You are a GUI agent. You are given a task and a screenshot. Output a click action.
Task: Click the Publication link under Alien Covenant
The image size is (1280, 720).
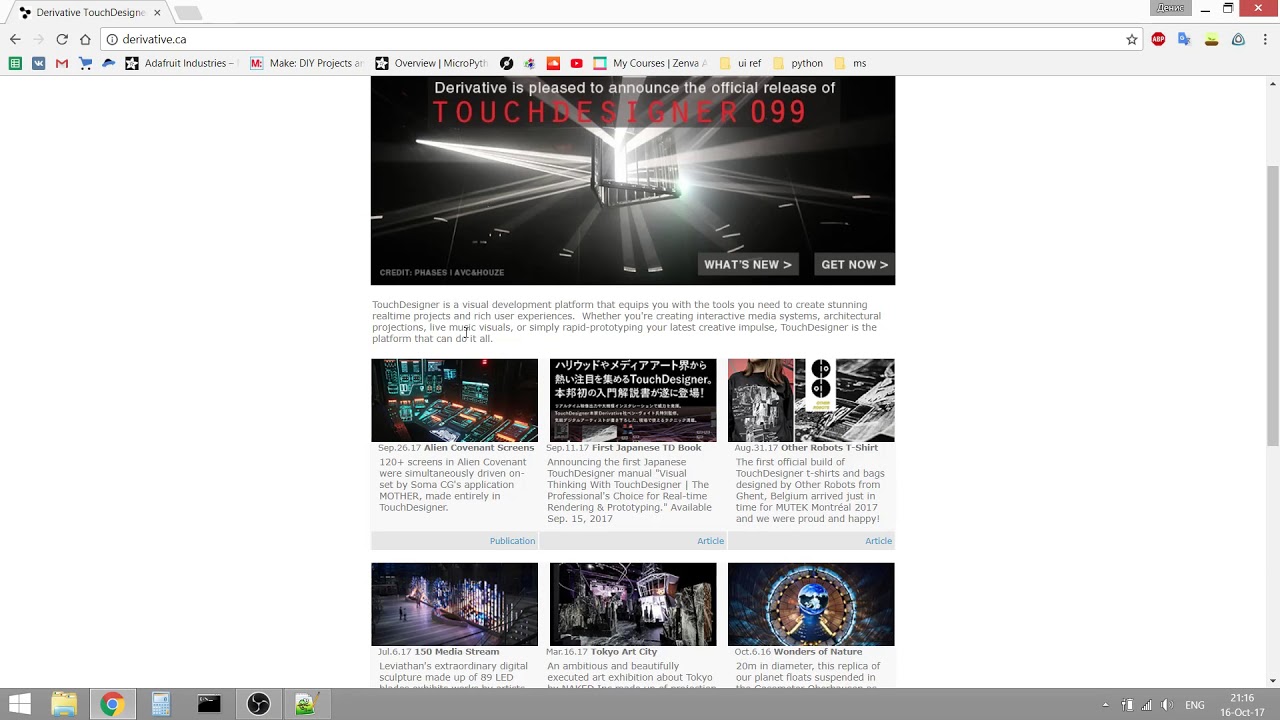512,541
